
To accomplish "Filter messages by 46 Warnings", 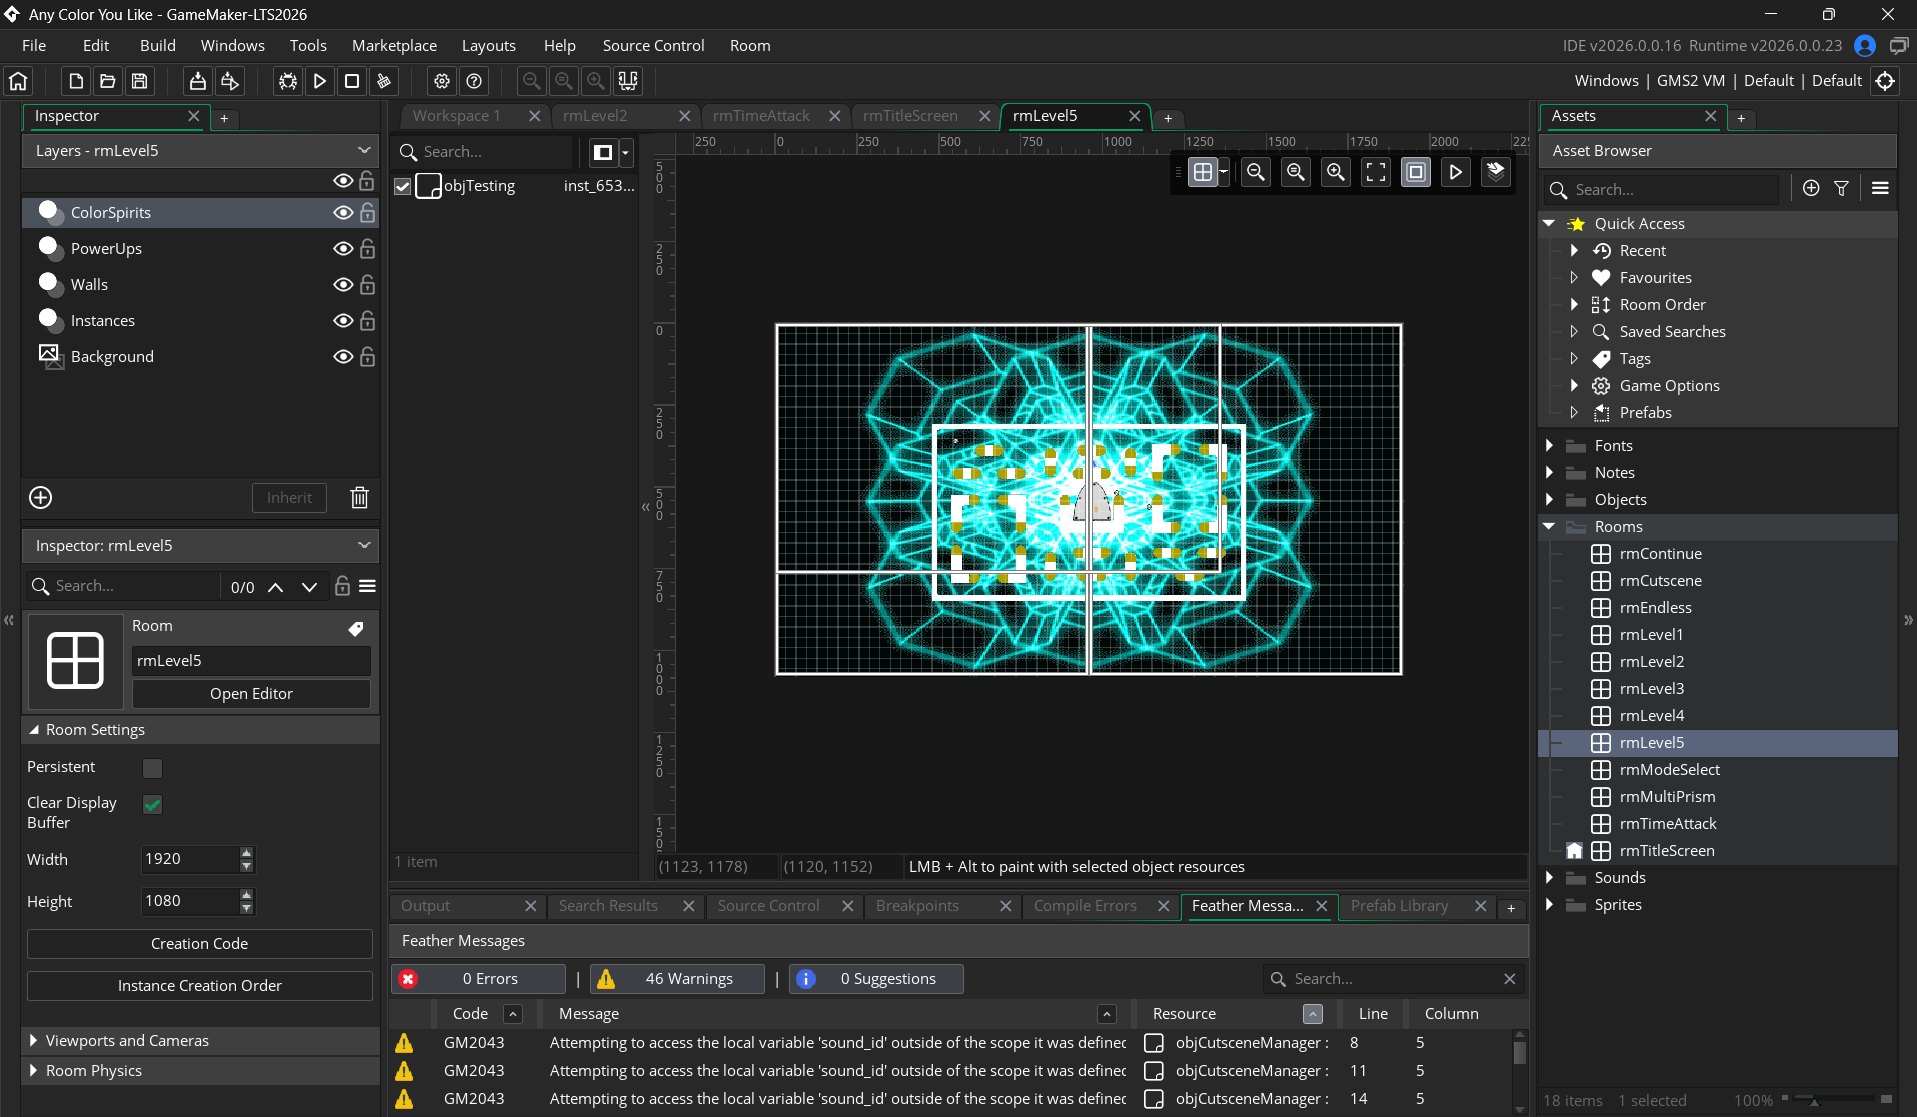I will coord(677,979).
